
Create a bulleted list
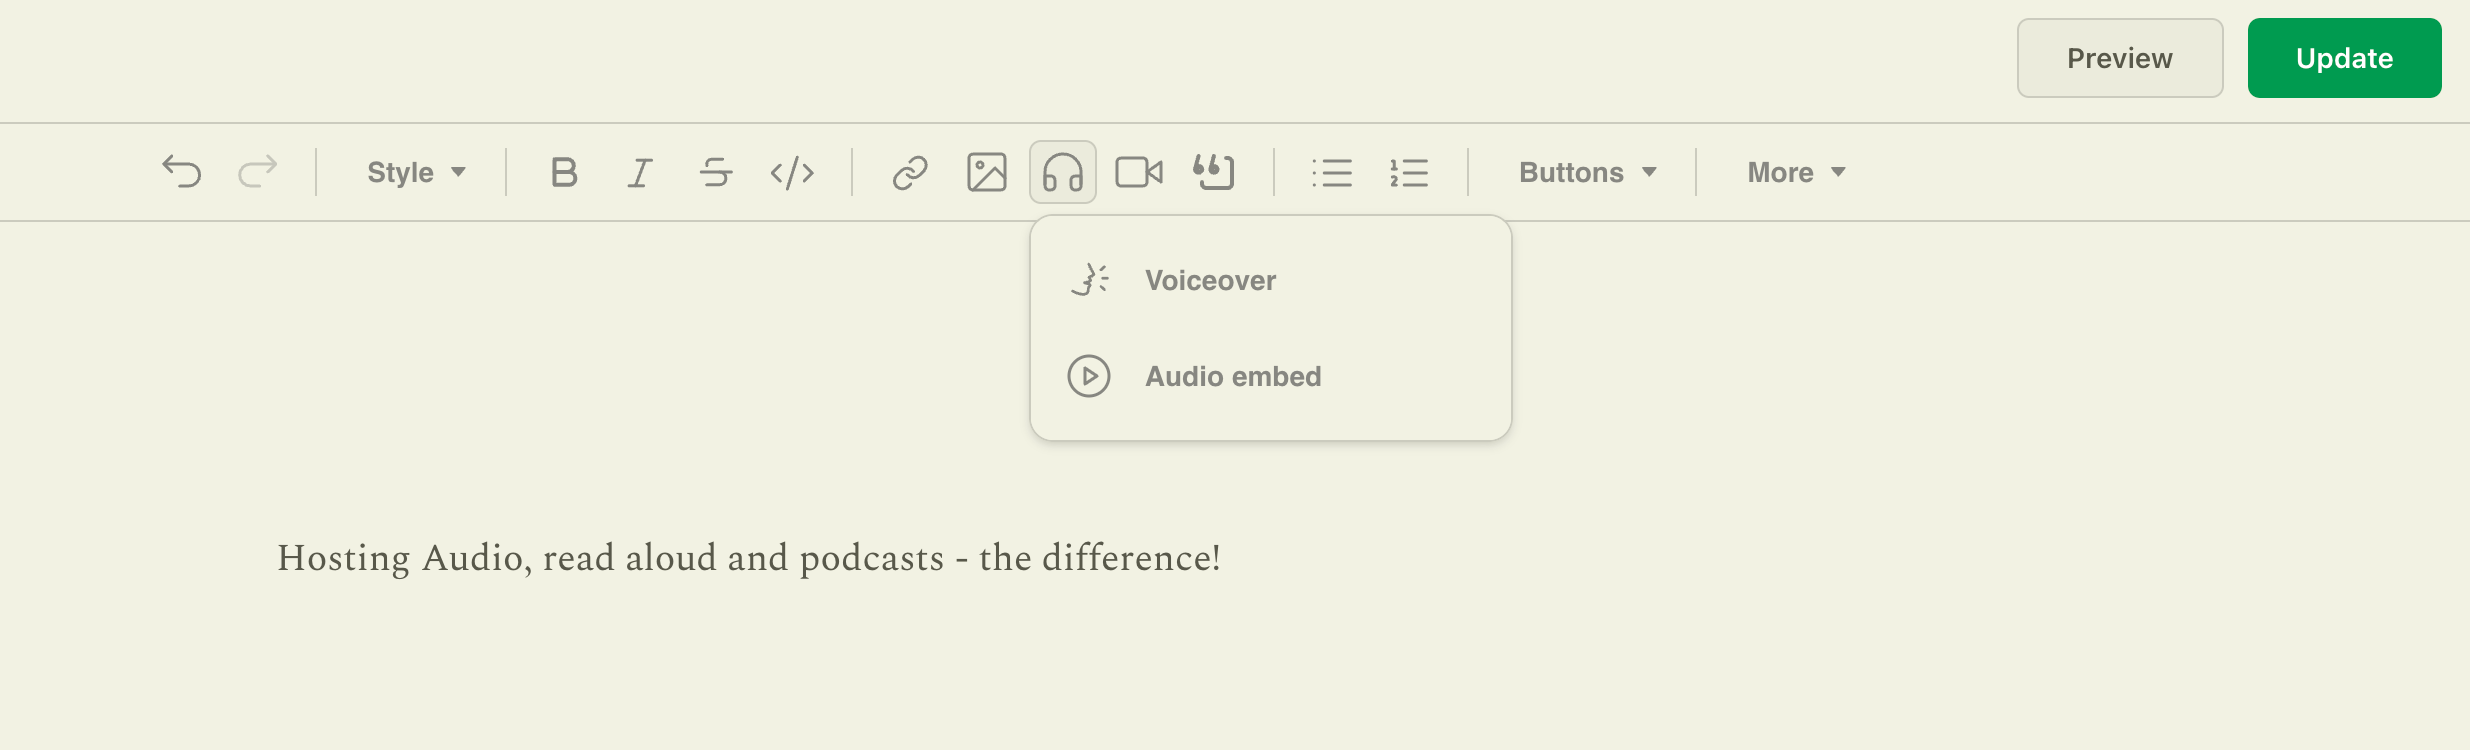click(1332, 172)
